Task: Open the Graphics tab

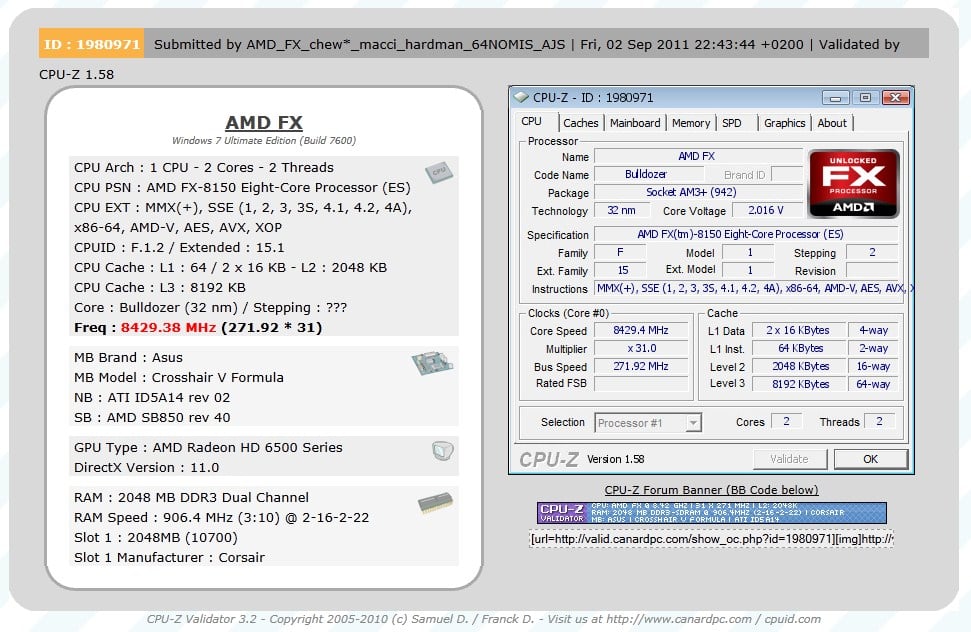Action: (x=784, y=123)
